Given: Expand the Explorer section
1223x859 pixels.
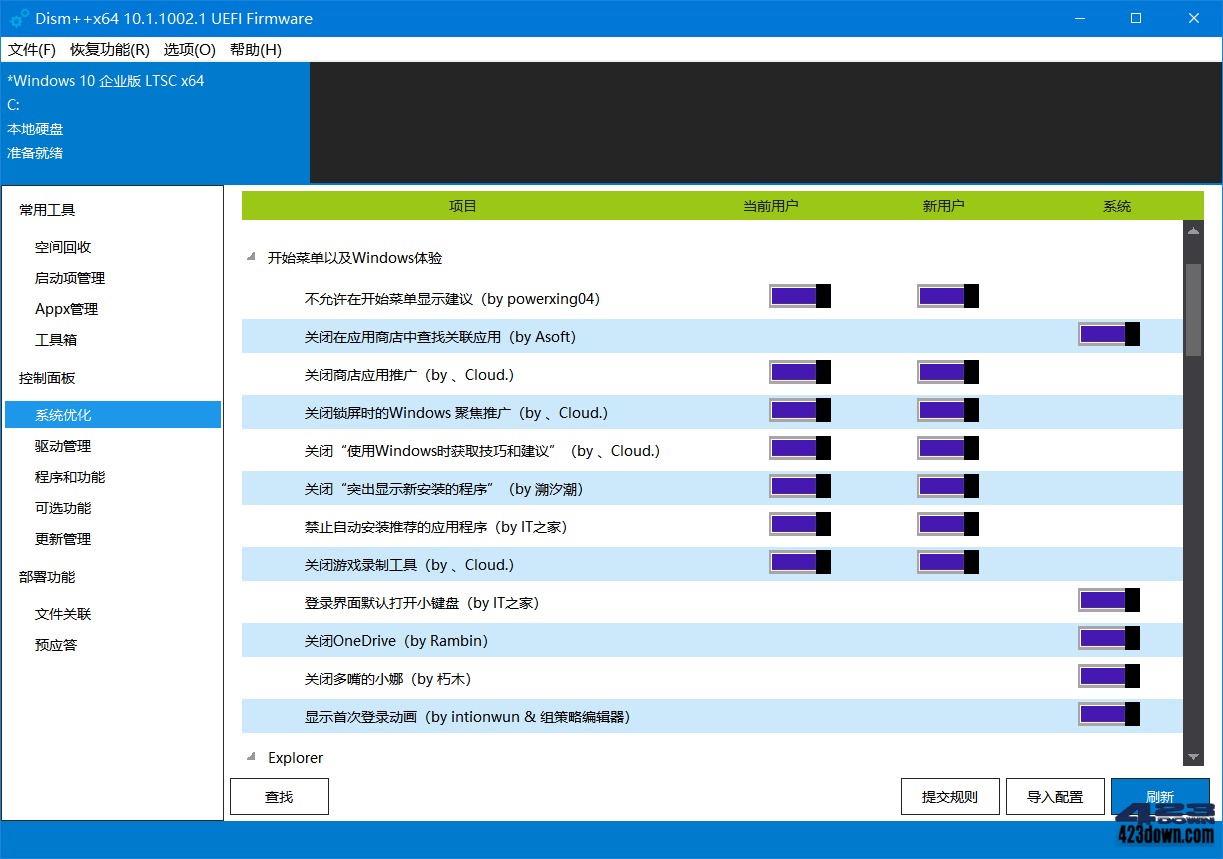Looking at the screenshot, I should [x=250, y=757].
